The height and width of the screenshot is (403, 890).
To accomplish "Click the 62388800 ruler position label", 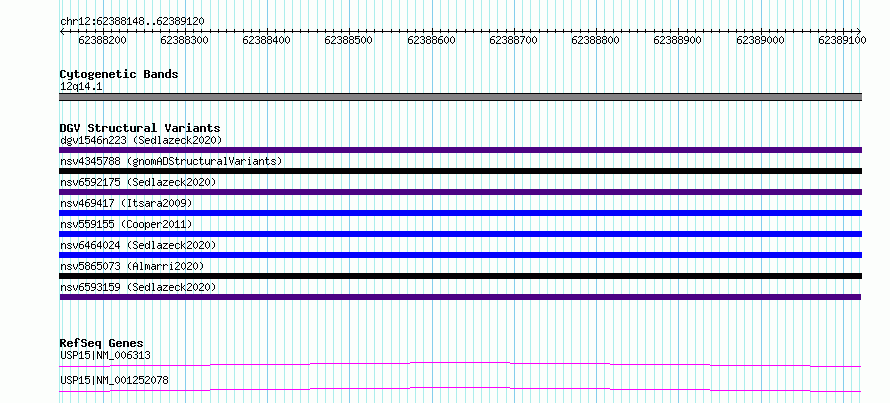I will click(x=595, y=40).
